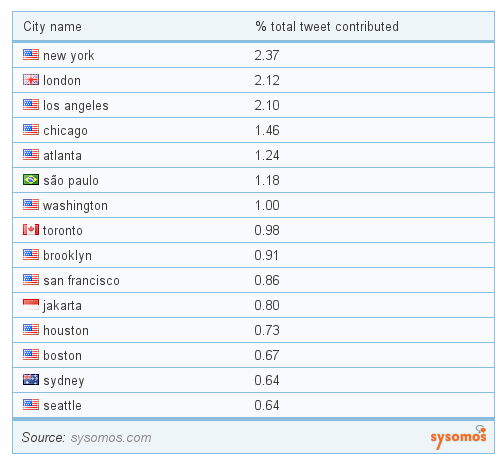This screenshot has width=504, height=463.
Task: Select the san francisco row label
Action: (x=81, y=280)
